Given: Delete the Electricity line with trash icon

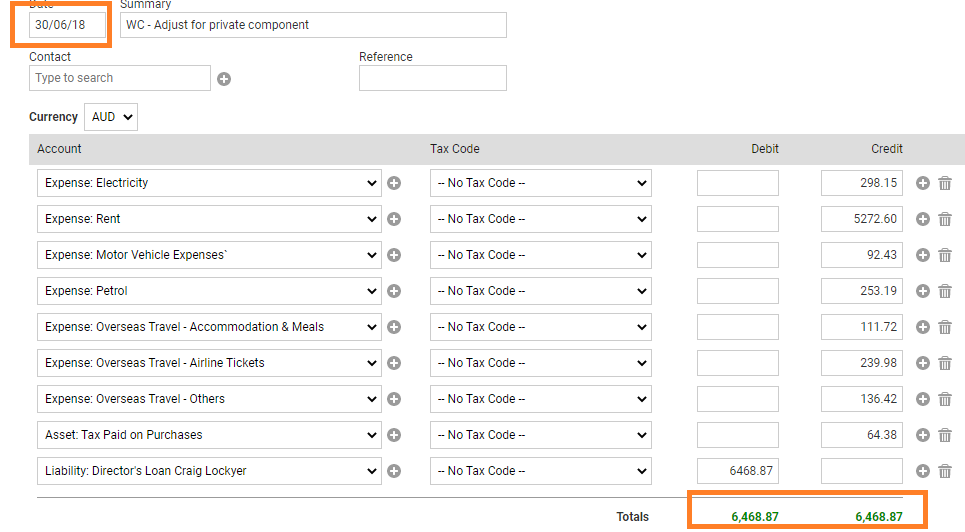Looking at the screenshot, I should point(945,183).
